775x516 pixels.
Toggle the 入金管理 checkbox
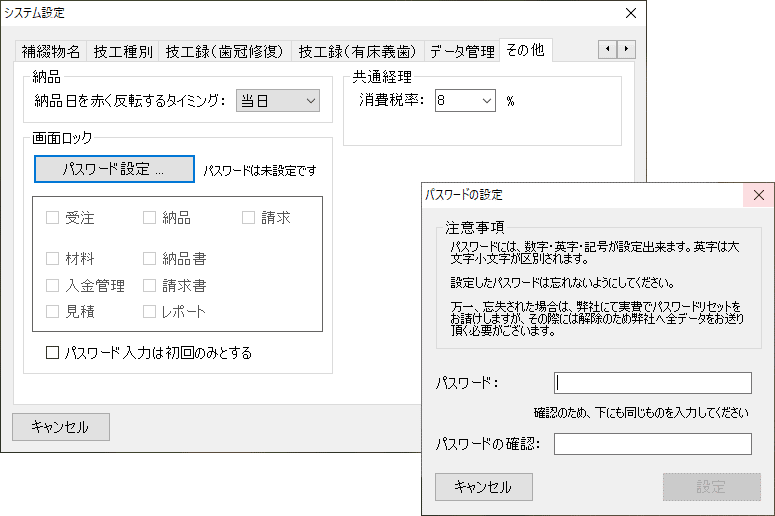53,285
